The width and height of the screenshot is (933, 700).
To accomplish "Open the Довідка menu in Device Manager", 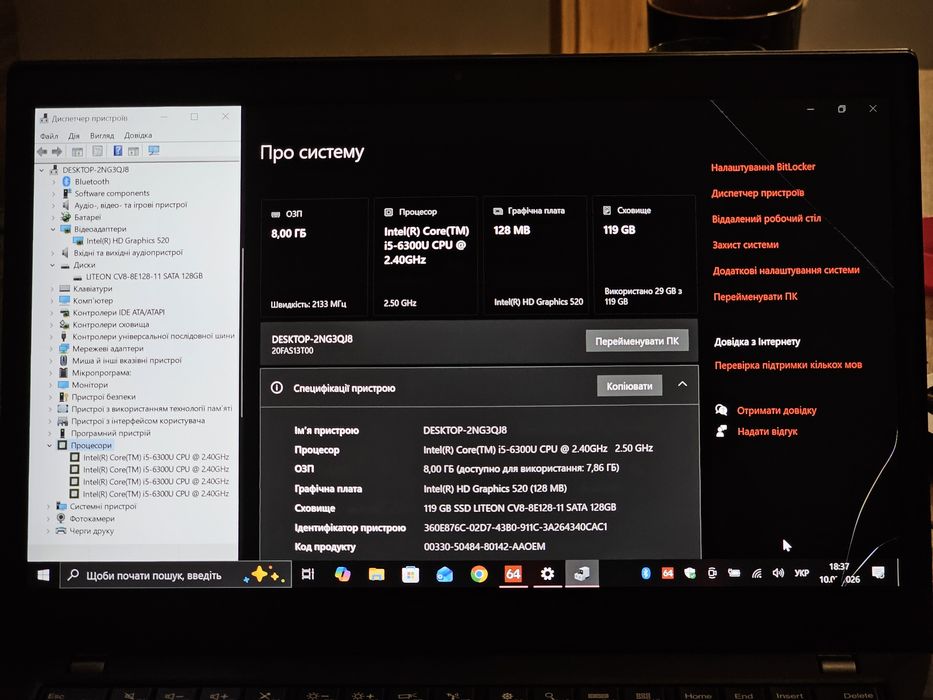I will [x=138, y=135].
